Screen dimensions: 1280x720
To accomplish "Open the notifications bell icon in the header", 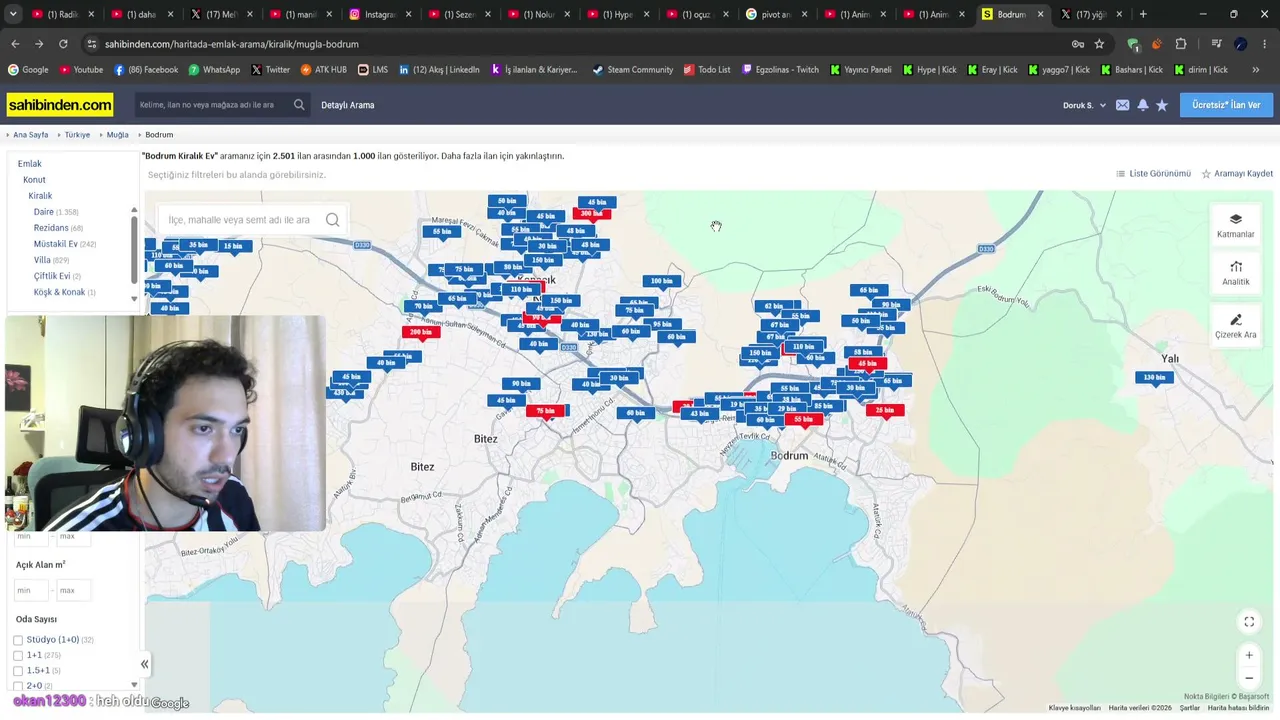I will [1143, 105].
